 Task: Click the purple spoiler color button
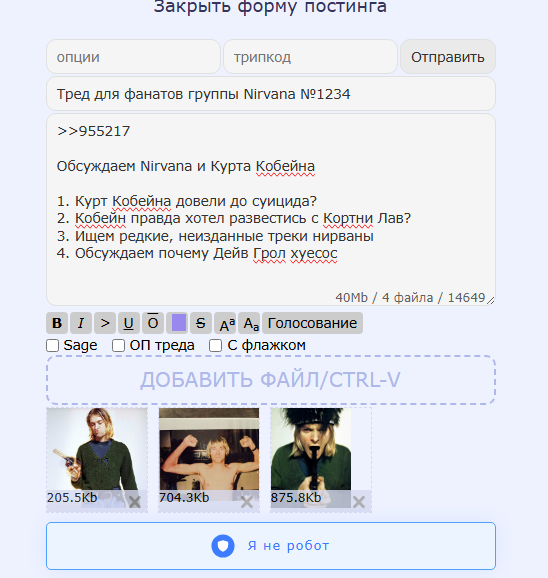coord(177,323)
